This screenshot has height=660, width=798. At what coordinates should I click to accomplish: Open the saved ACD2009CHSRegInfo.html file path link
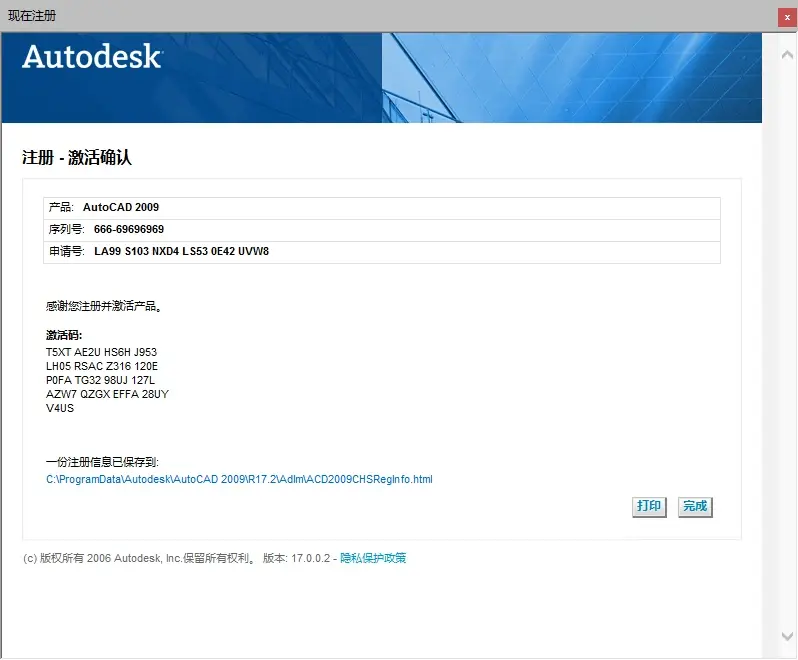pos(239,479)
